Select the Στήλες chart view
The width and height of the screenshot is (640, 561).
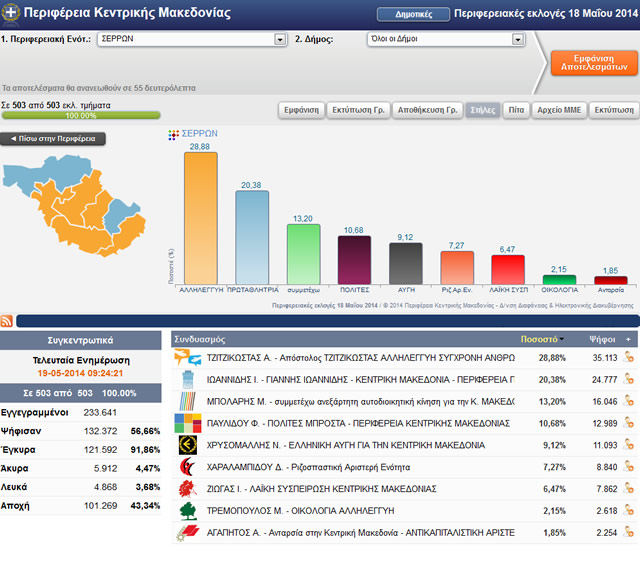481,110
